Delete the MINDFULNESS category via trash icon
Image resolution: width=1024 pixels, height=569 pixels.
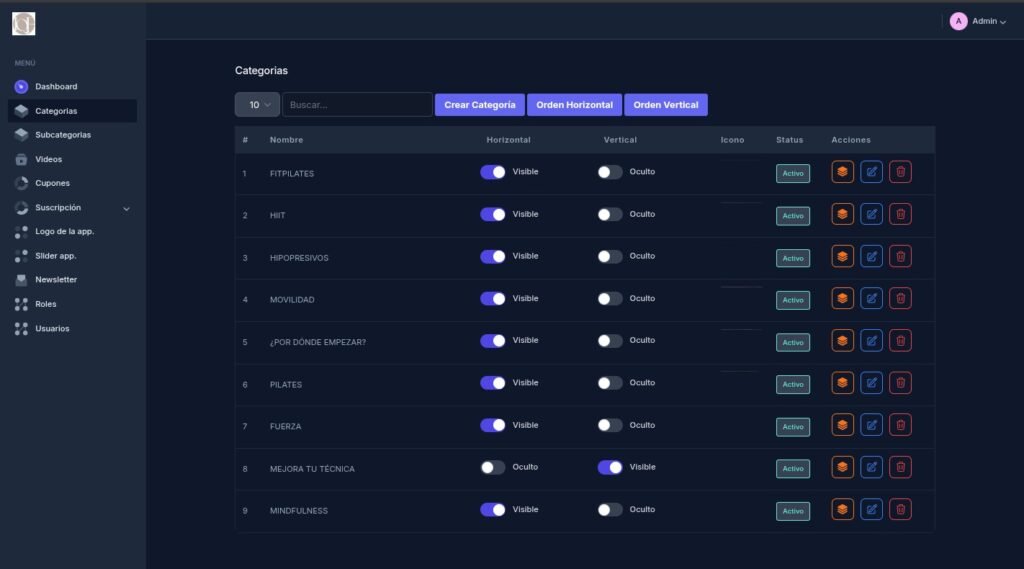(x=900, y=510)
